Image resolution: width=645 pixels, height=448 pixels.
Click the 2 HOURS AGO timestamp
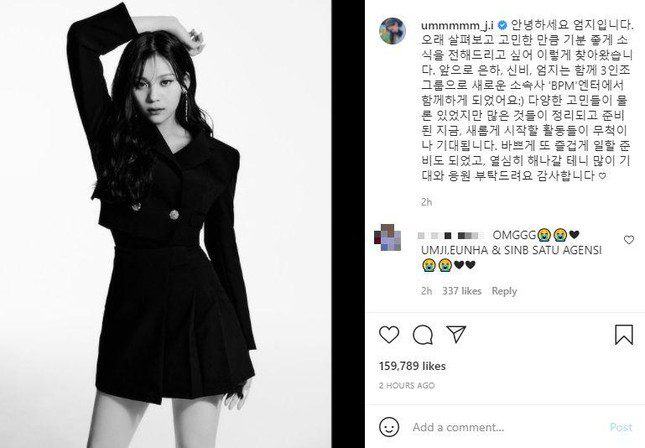pos(406,385)
